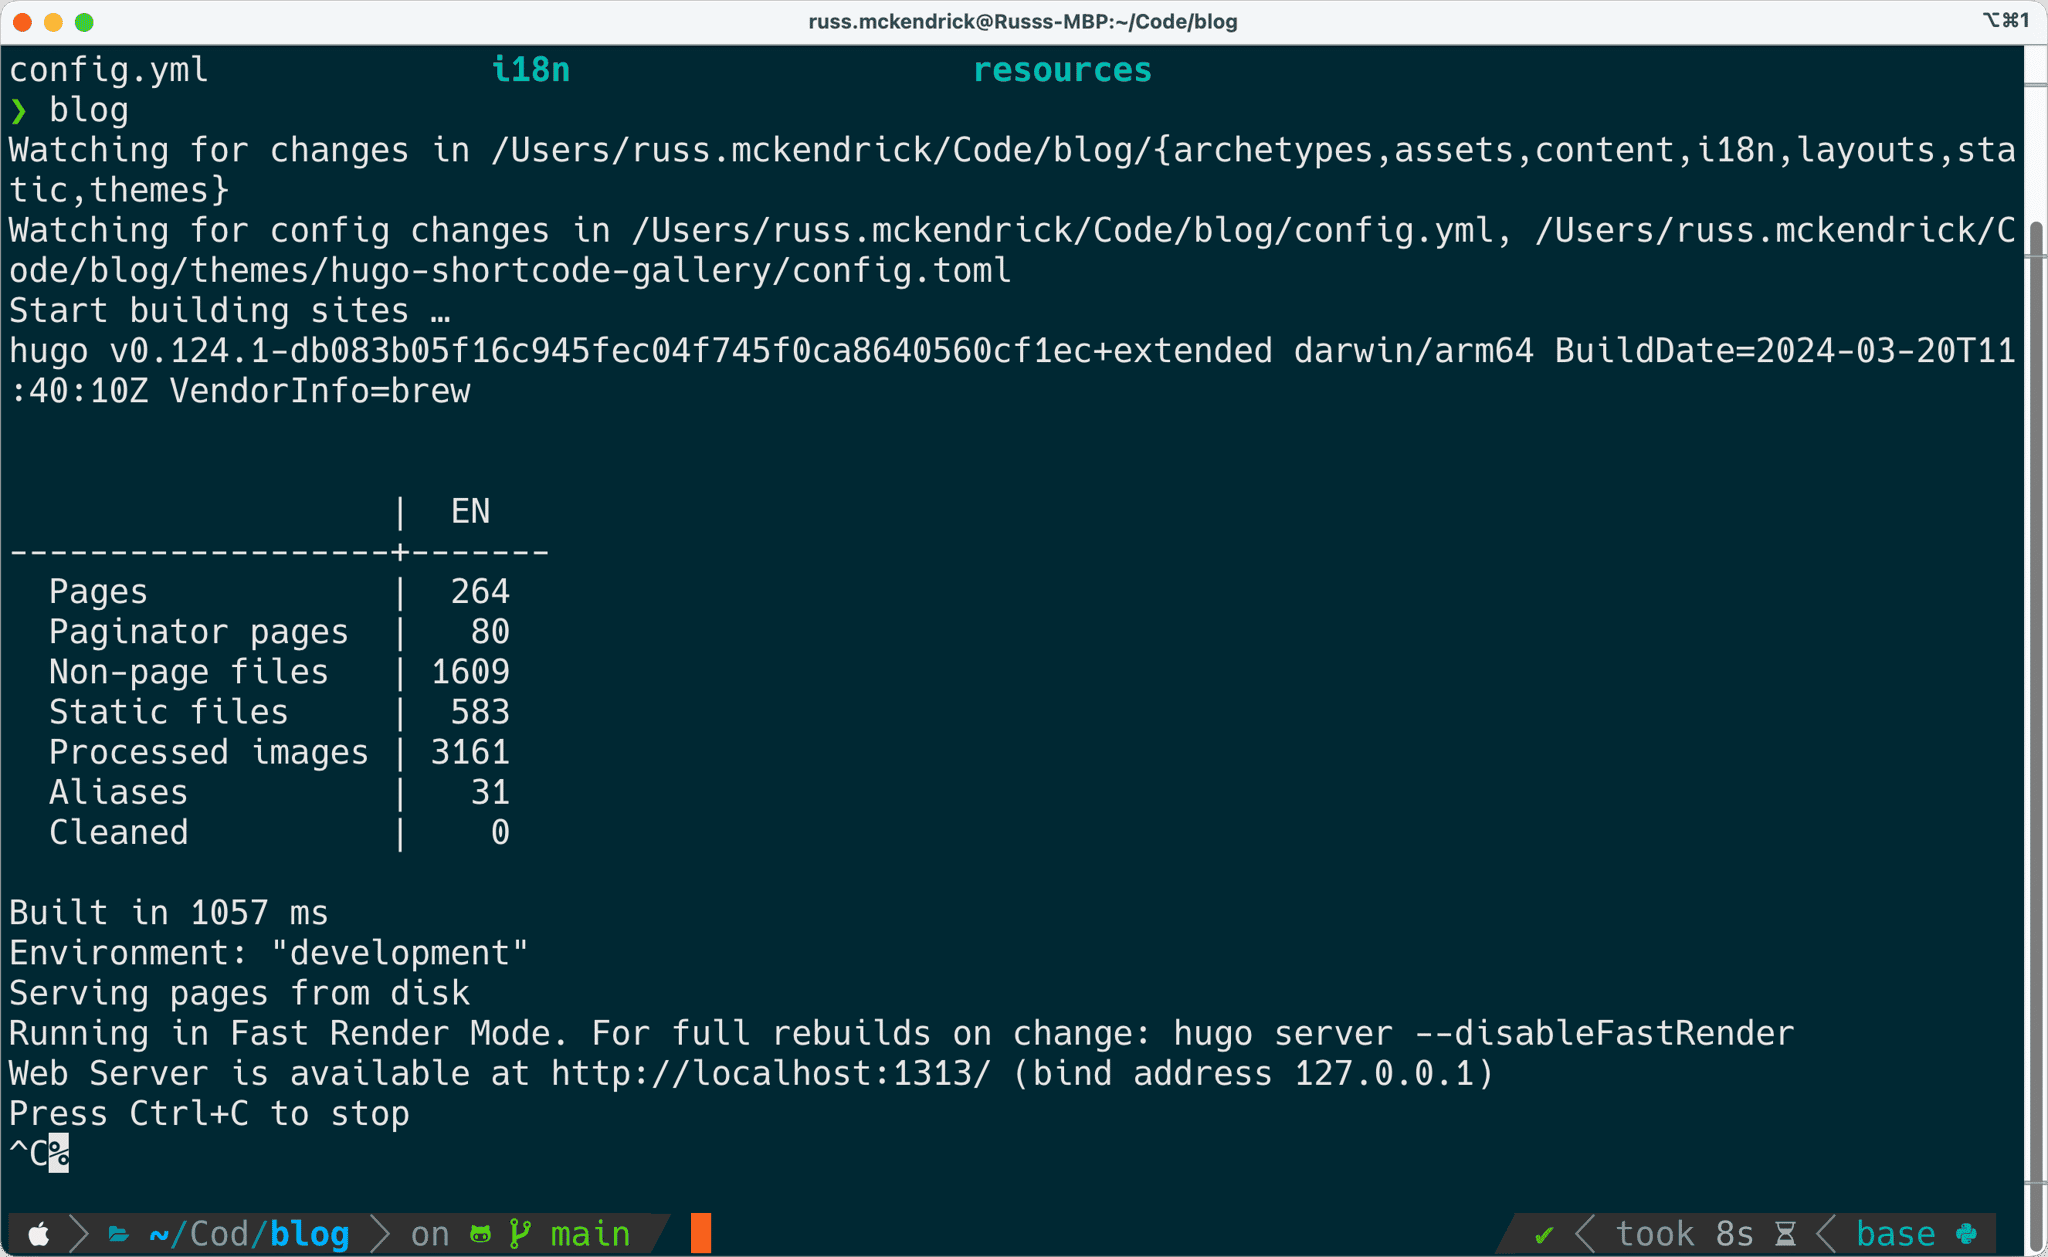This screenshot has width=2048, height=1257.
Task: Click the git branch icon beside main
Action: tap(520, 1234)
